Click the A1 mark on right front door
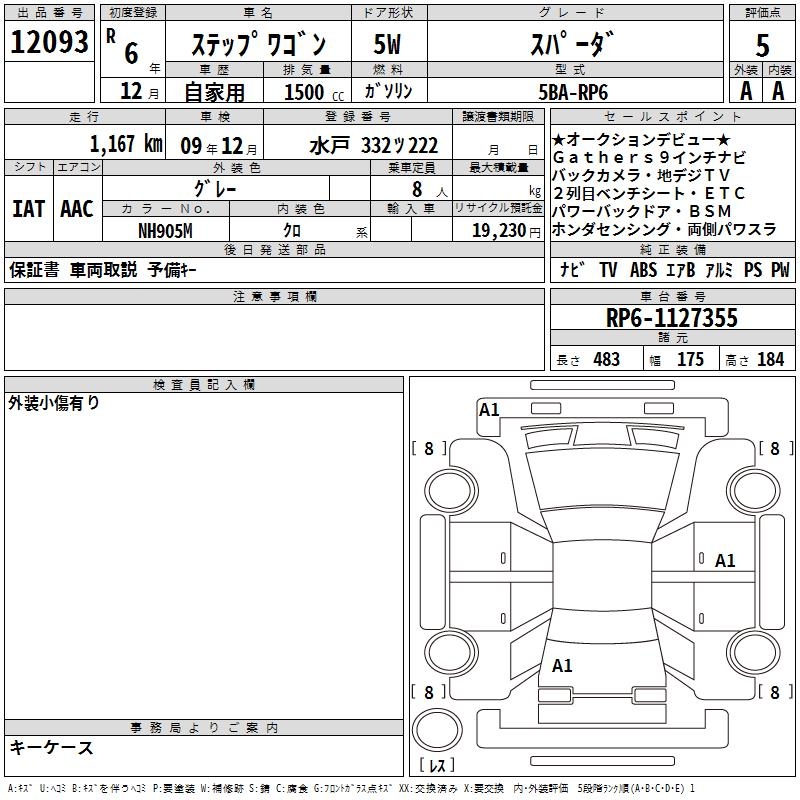Screen dimensions: 800x800 point(725,561)
